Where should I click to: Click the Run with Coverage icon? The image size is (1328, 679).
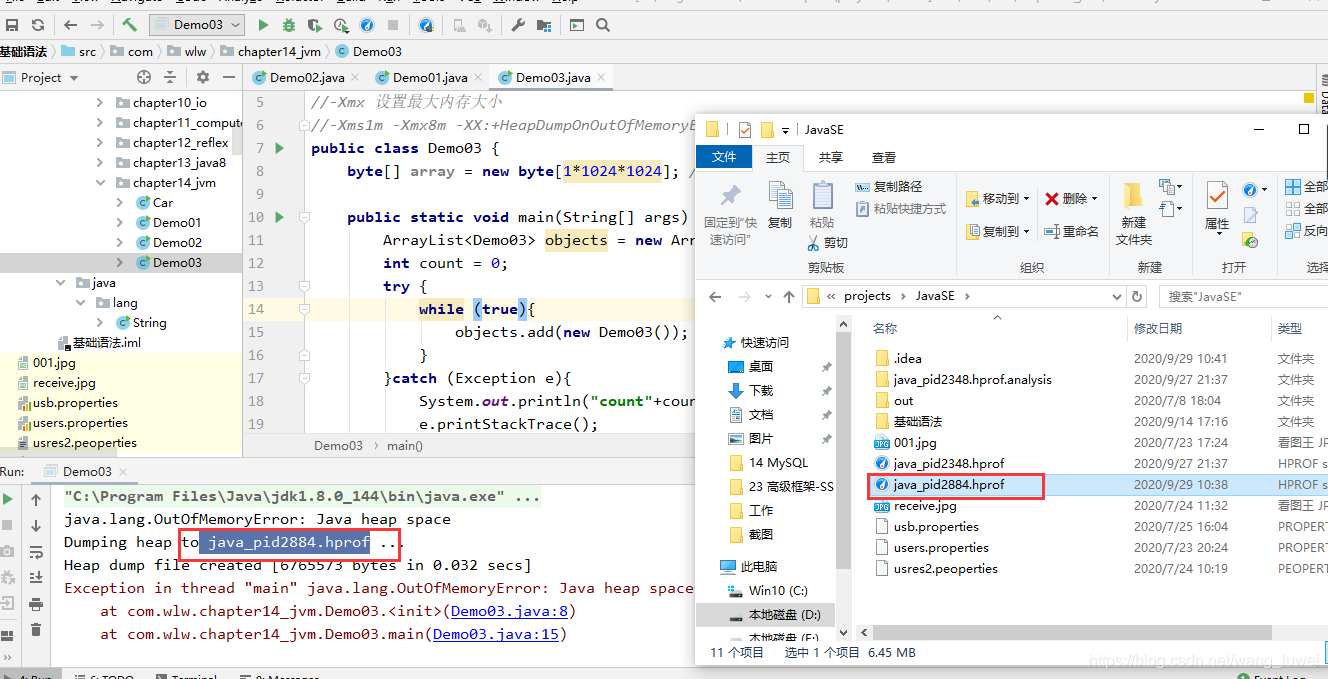pos(315,25)
